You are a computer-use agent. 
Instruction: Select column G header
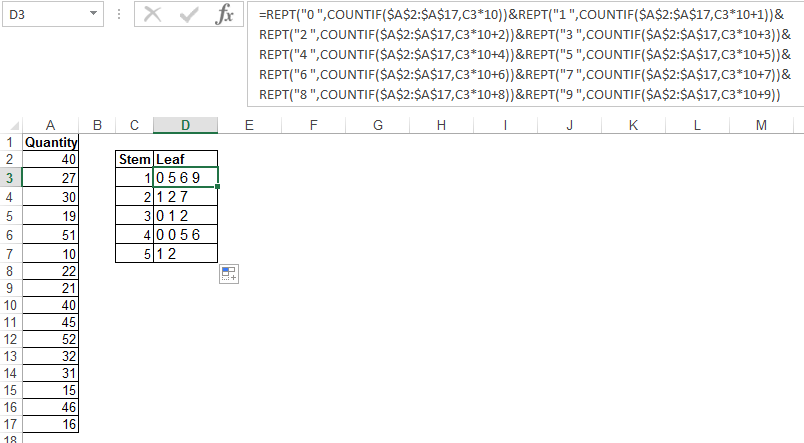coord(377,126)
